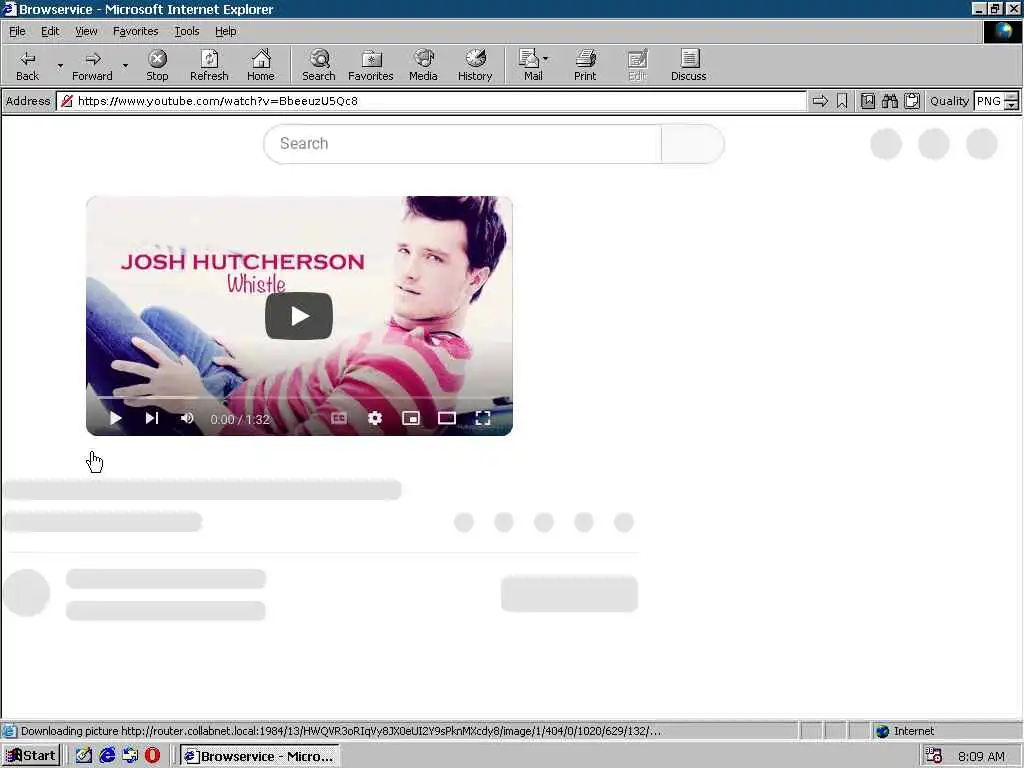Click the YouTube search submit button
The width and height of the screenshot is (1024, 768).
692,144
